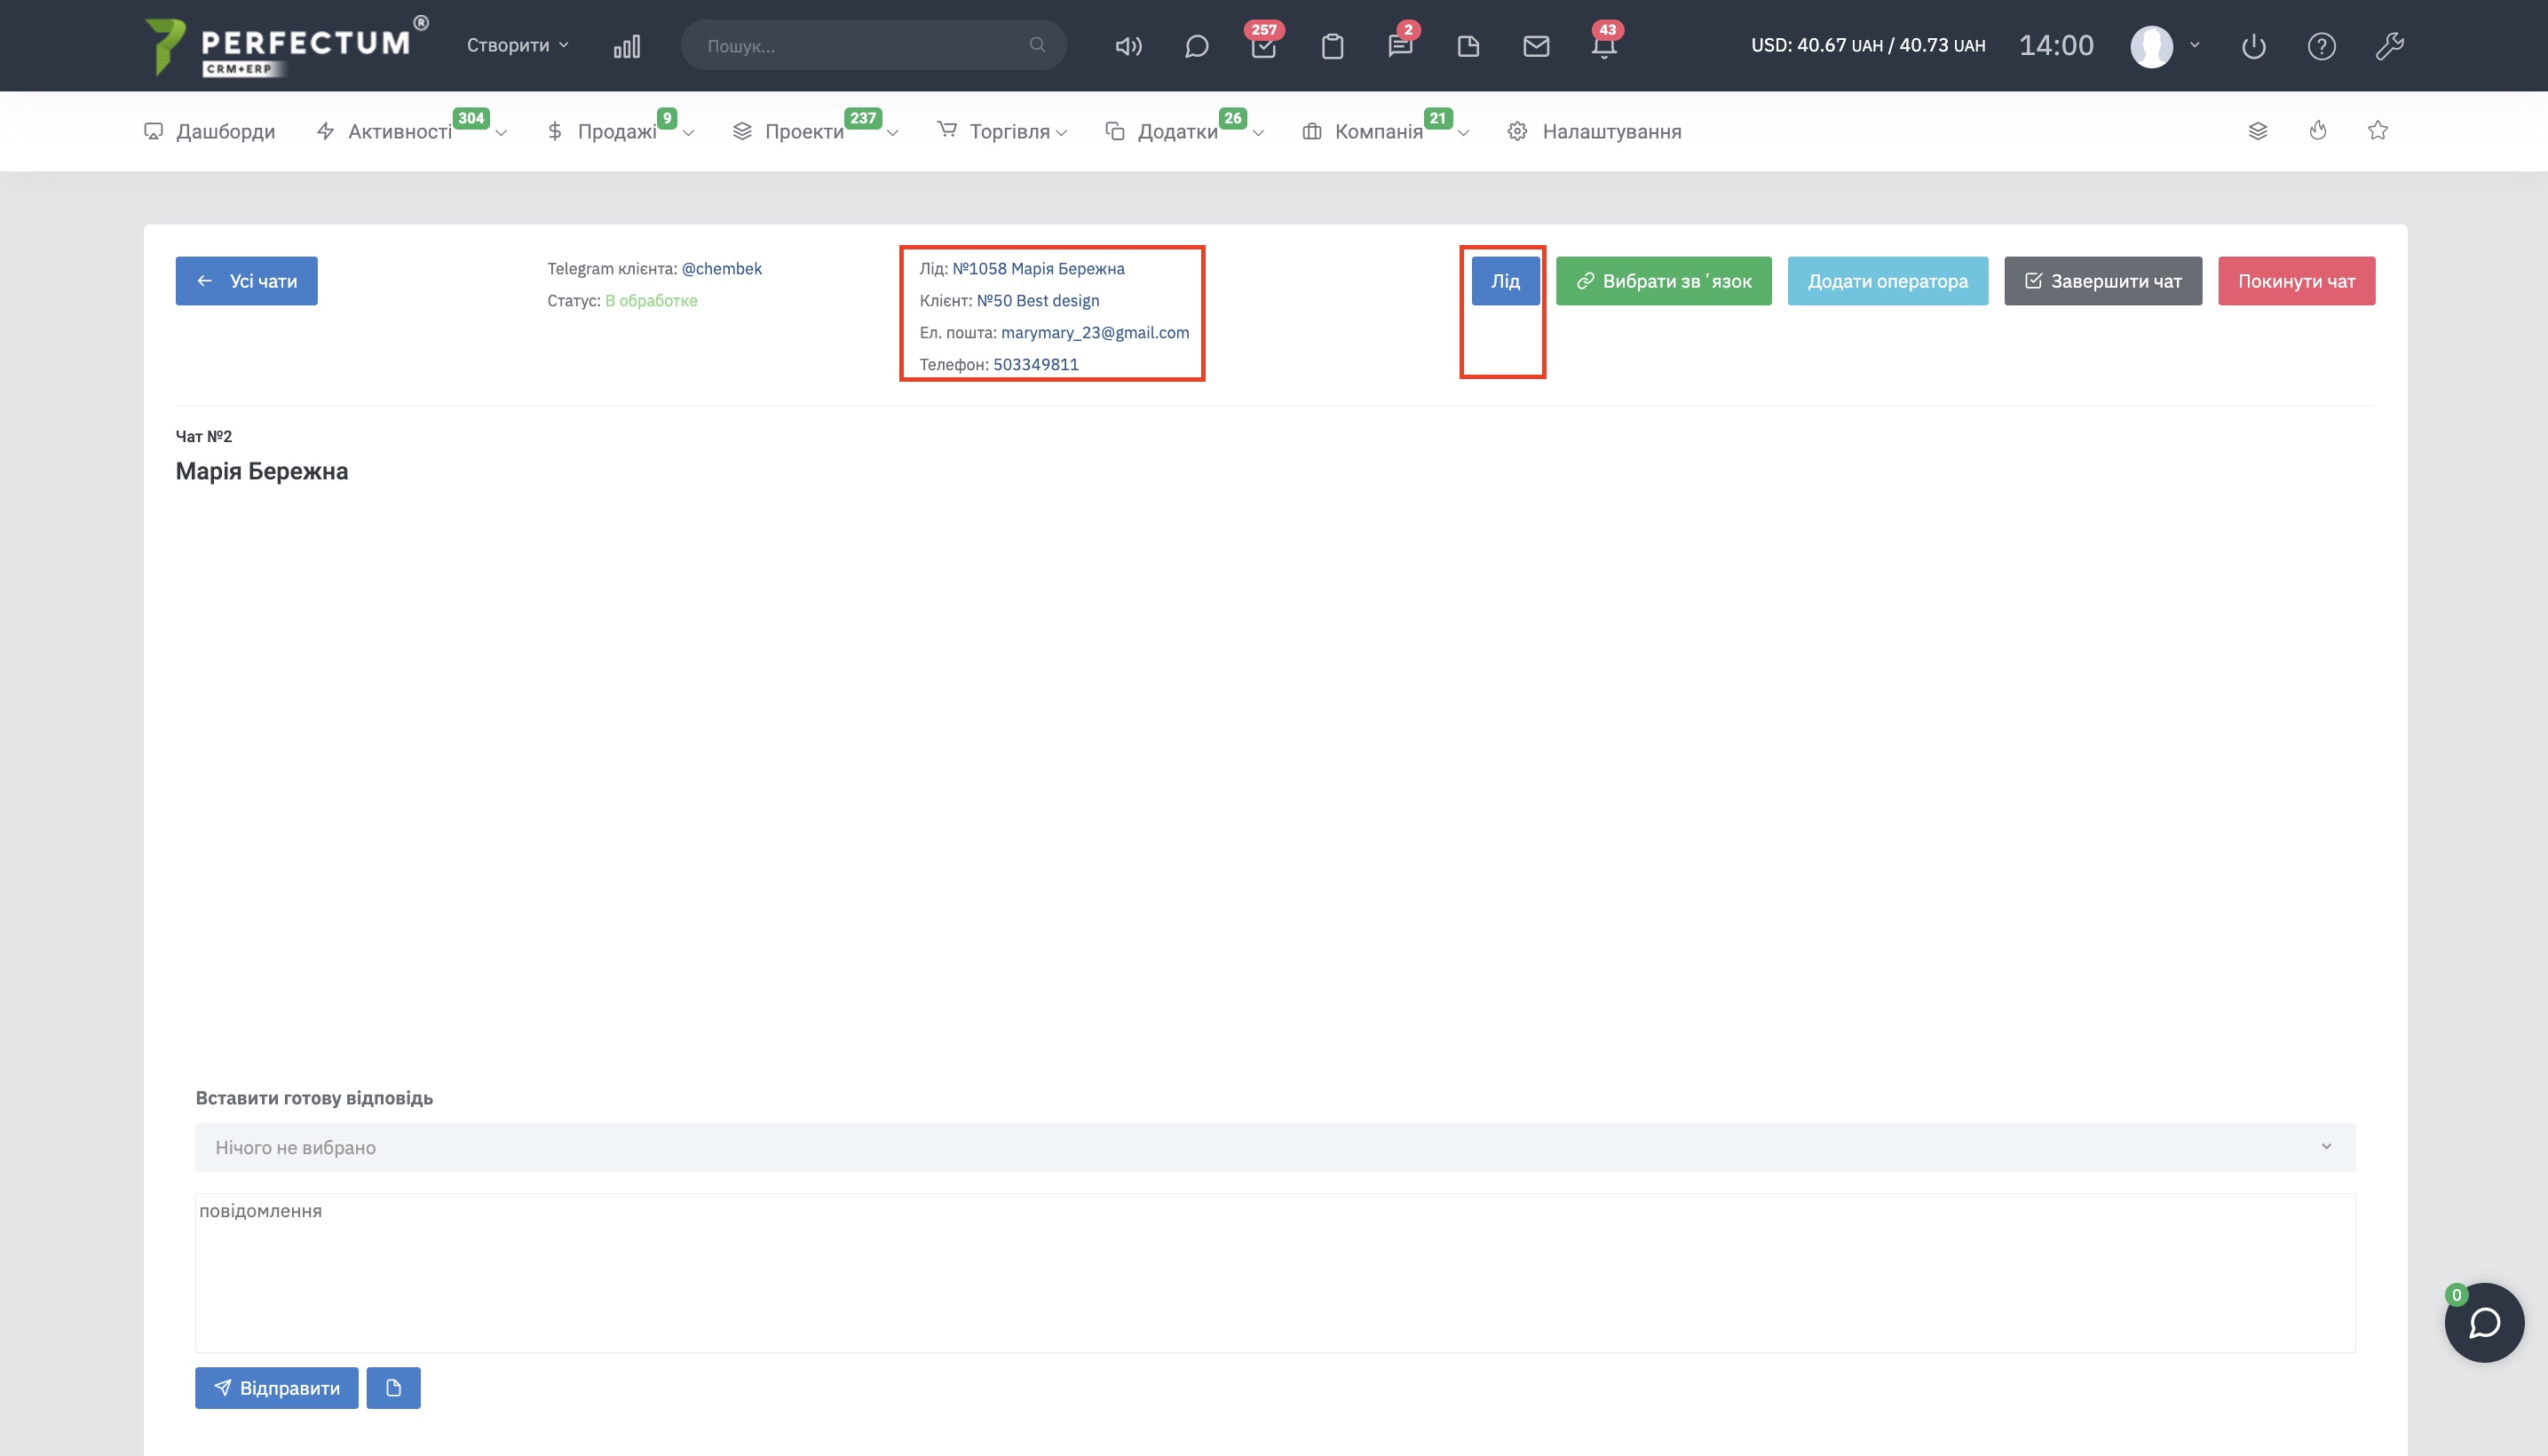Click phone number 503349811
Viewport: 2548px width, 1456px height.
click(1036, 364)
